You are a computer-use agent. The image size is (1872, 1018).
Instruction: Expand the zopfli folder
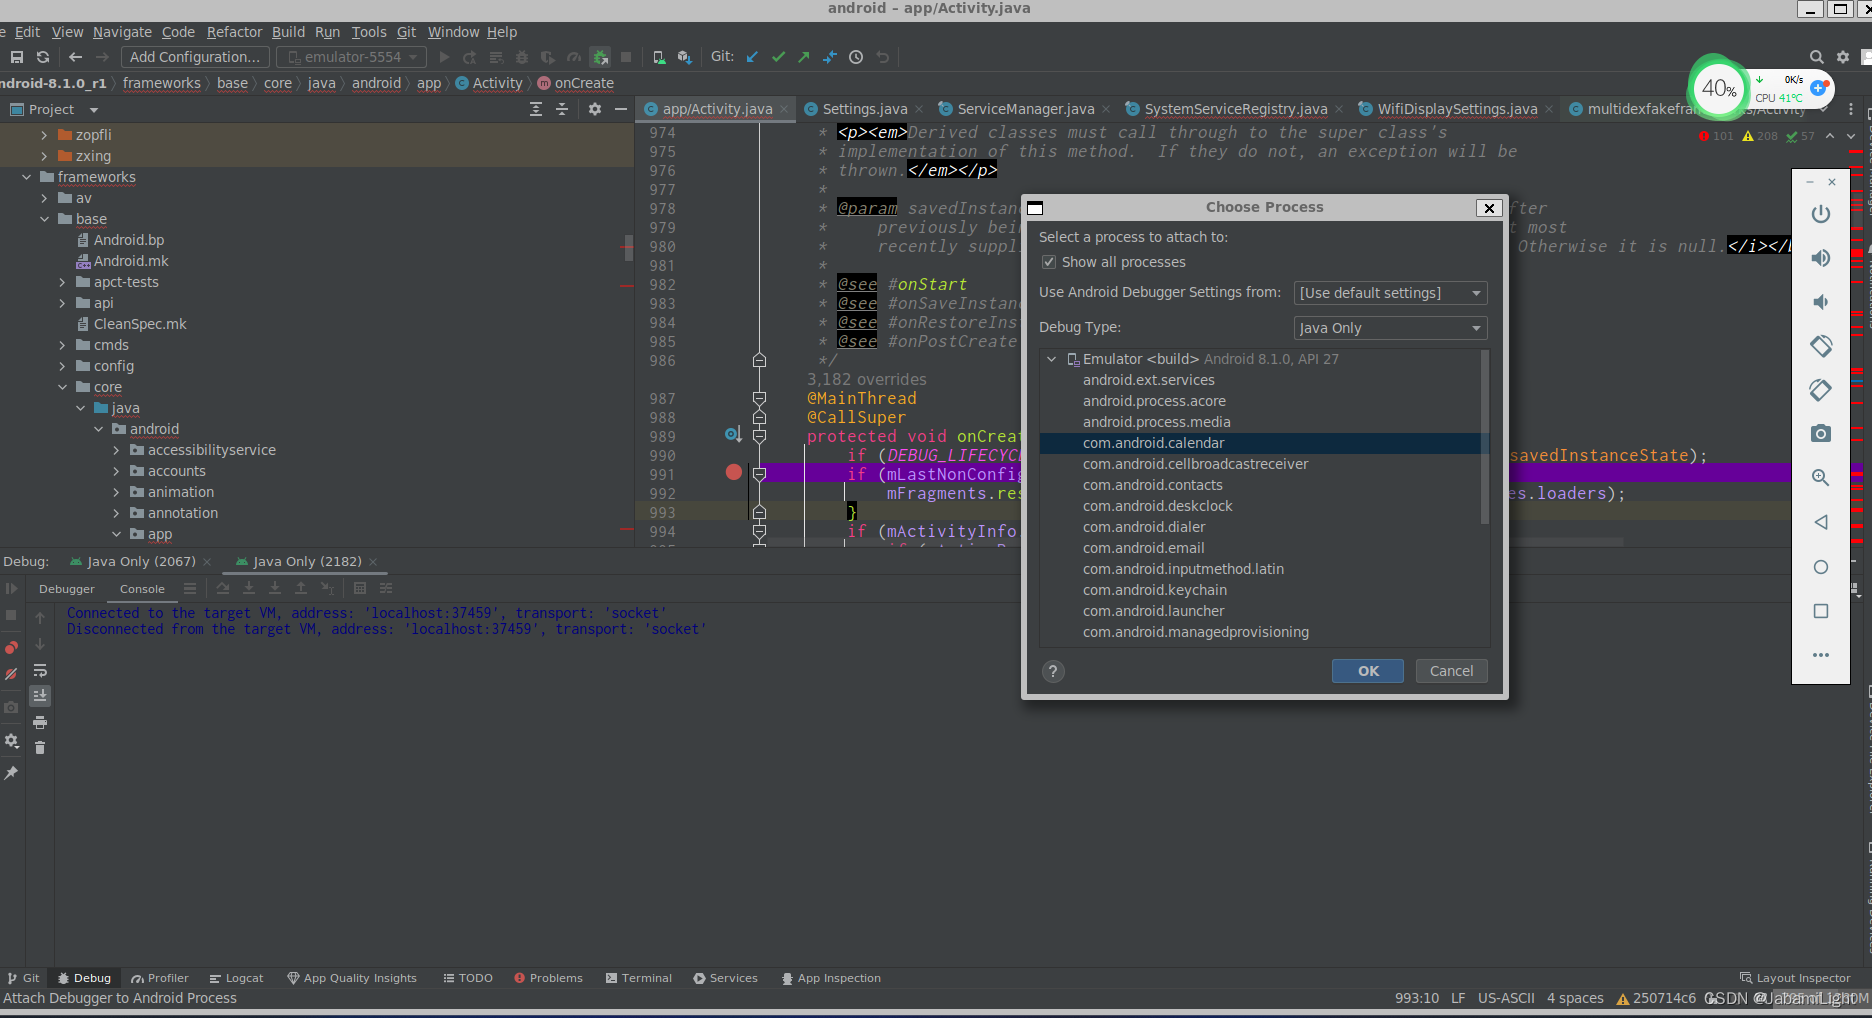(x=44, y=135)
